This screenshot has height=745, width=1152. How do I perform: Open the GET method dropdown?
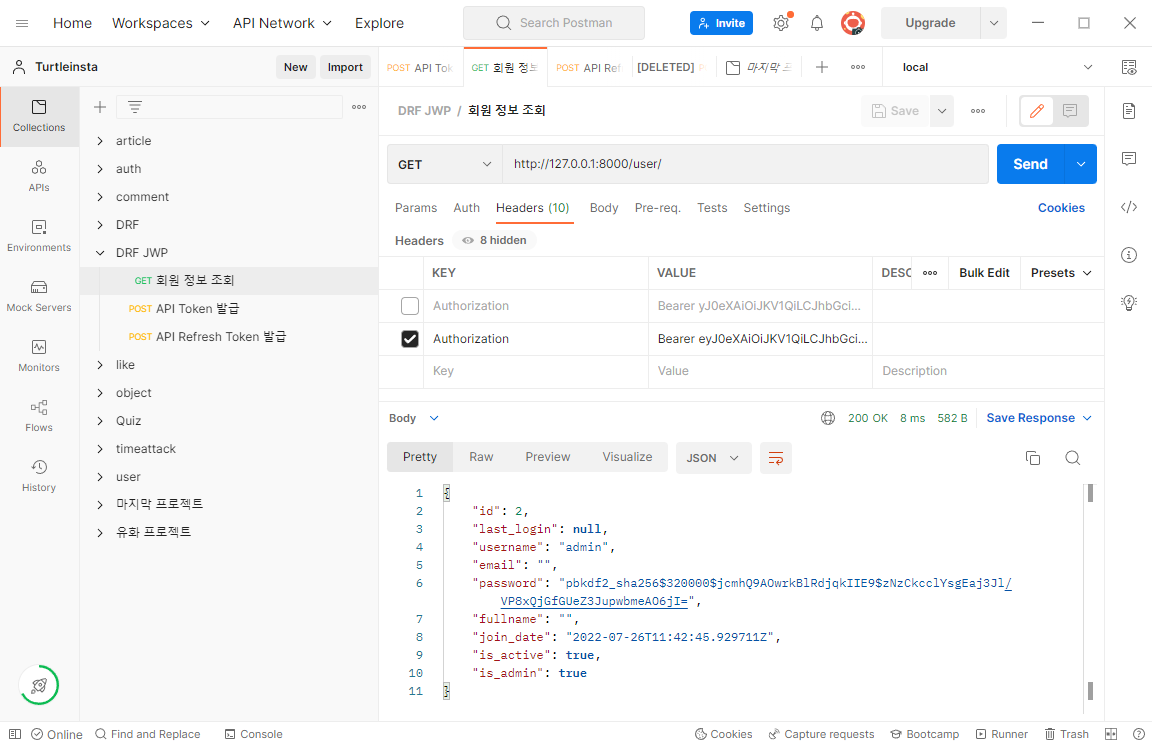444,165
